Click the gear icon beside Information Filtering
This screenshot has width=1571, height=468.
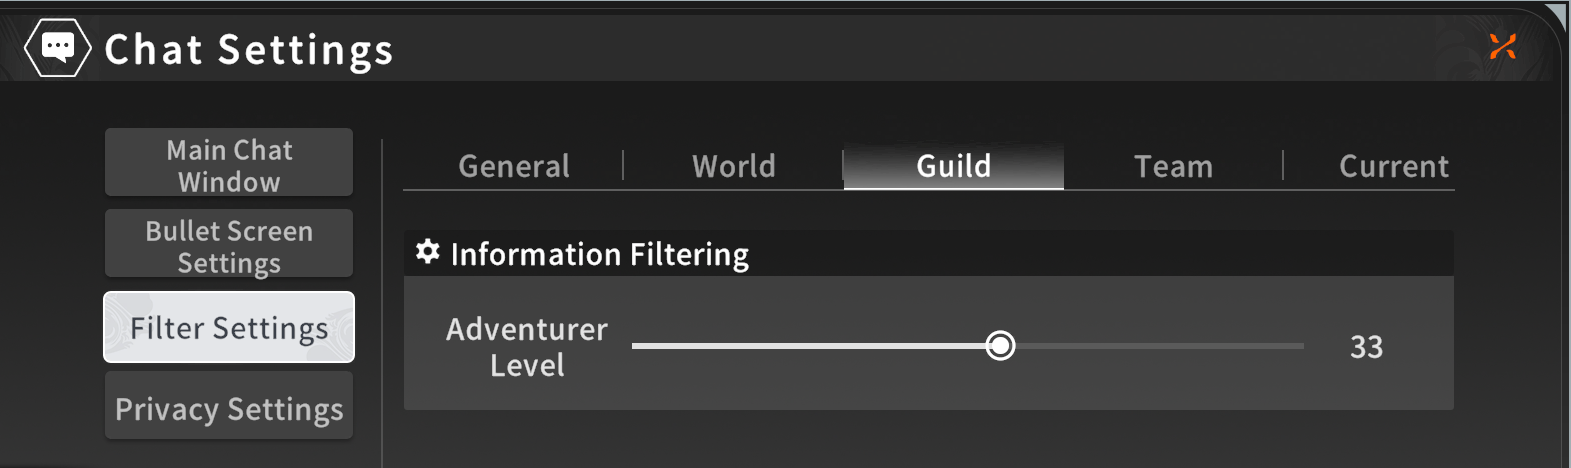(x=428, y=252)
